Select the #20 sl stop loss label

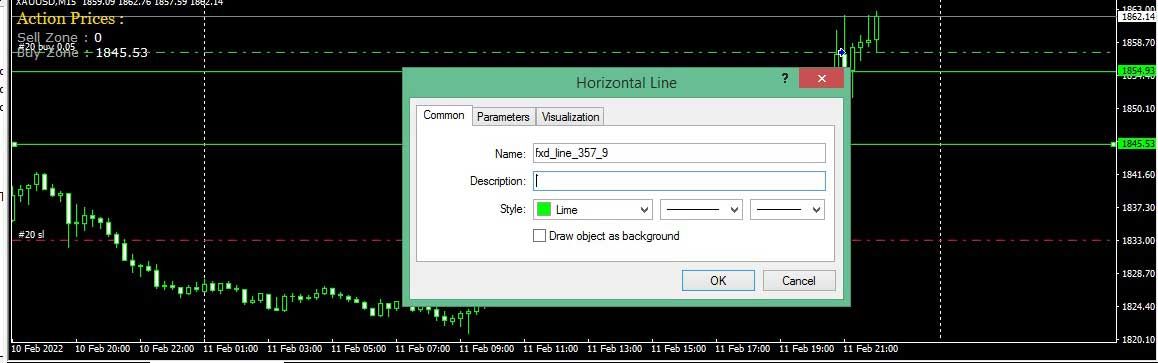[31, 235]
